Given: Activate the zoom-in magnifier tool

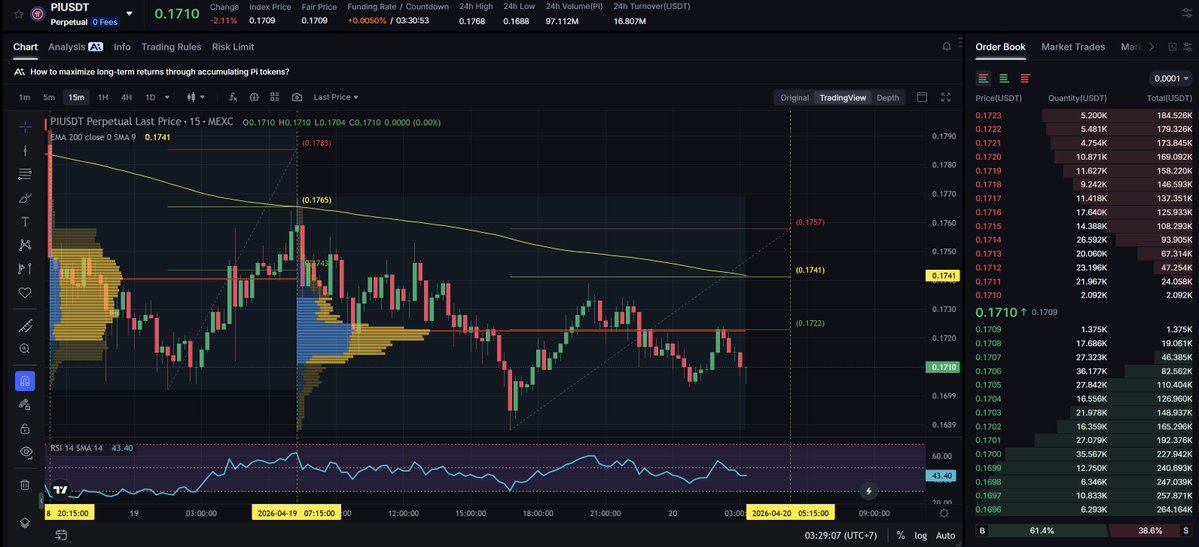Looking at the screenshot, I should 24,349.
